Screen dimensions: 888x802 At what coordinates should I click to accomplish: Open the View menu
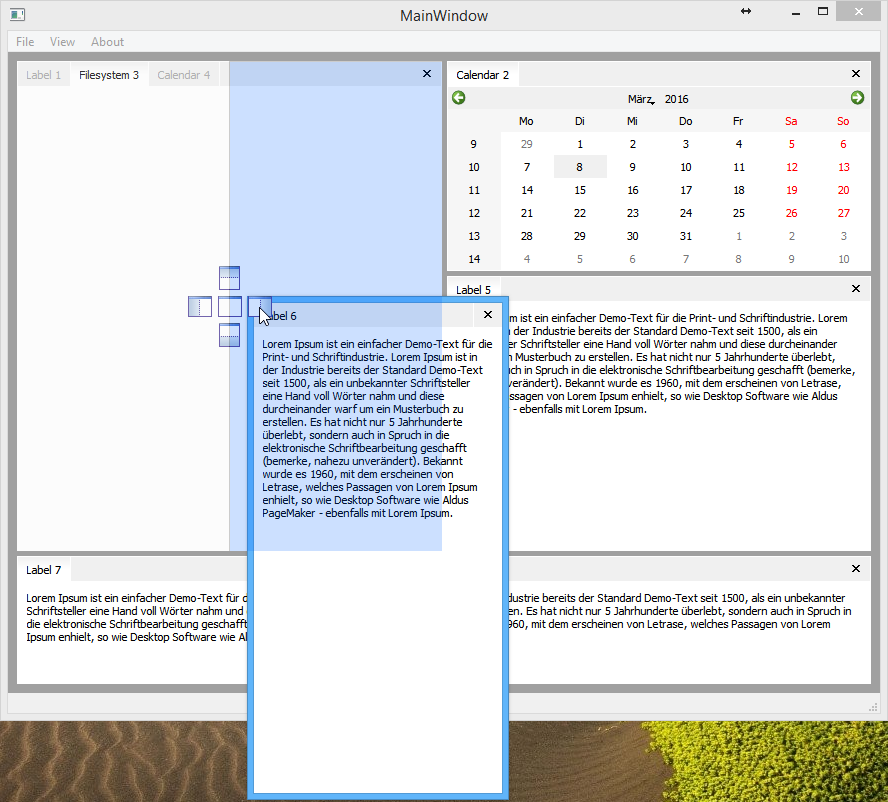pos(62,42)
